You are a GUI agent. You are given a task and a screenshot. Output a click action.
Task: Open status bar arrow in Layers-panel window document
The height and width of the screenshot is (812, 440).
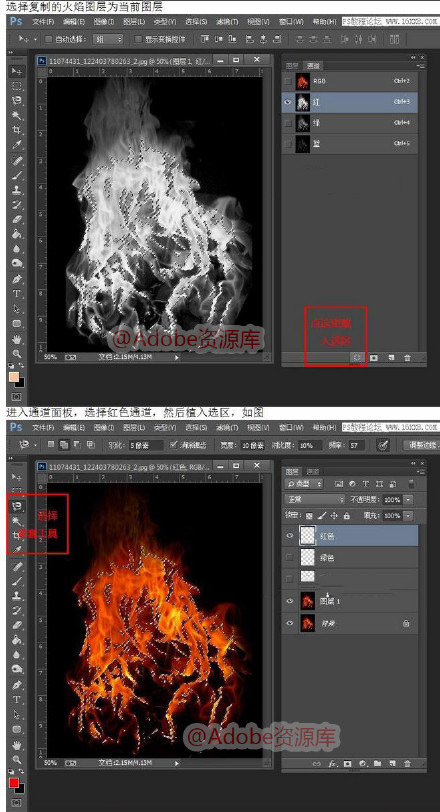pyautogui.click(x=177, y=763)
